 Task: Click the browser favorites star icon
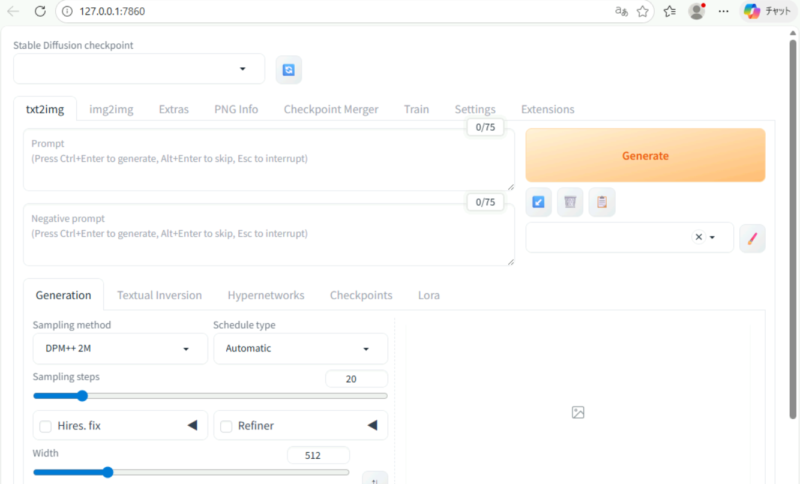click(643, 11)
